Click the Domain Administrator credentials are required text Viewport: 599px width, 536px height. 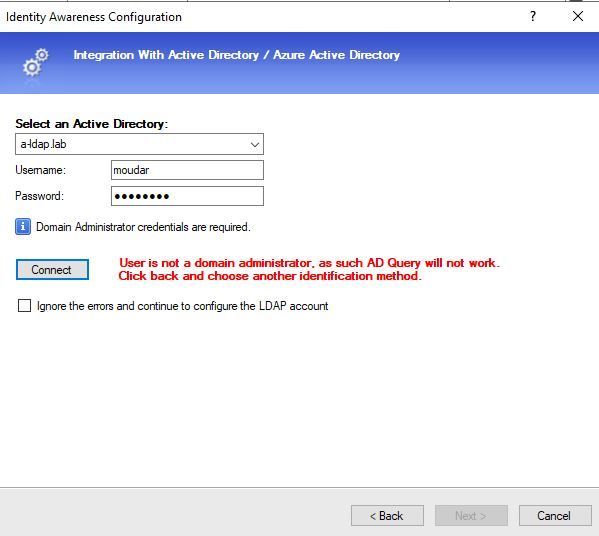point(143,227)
